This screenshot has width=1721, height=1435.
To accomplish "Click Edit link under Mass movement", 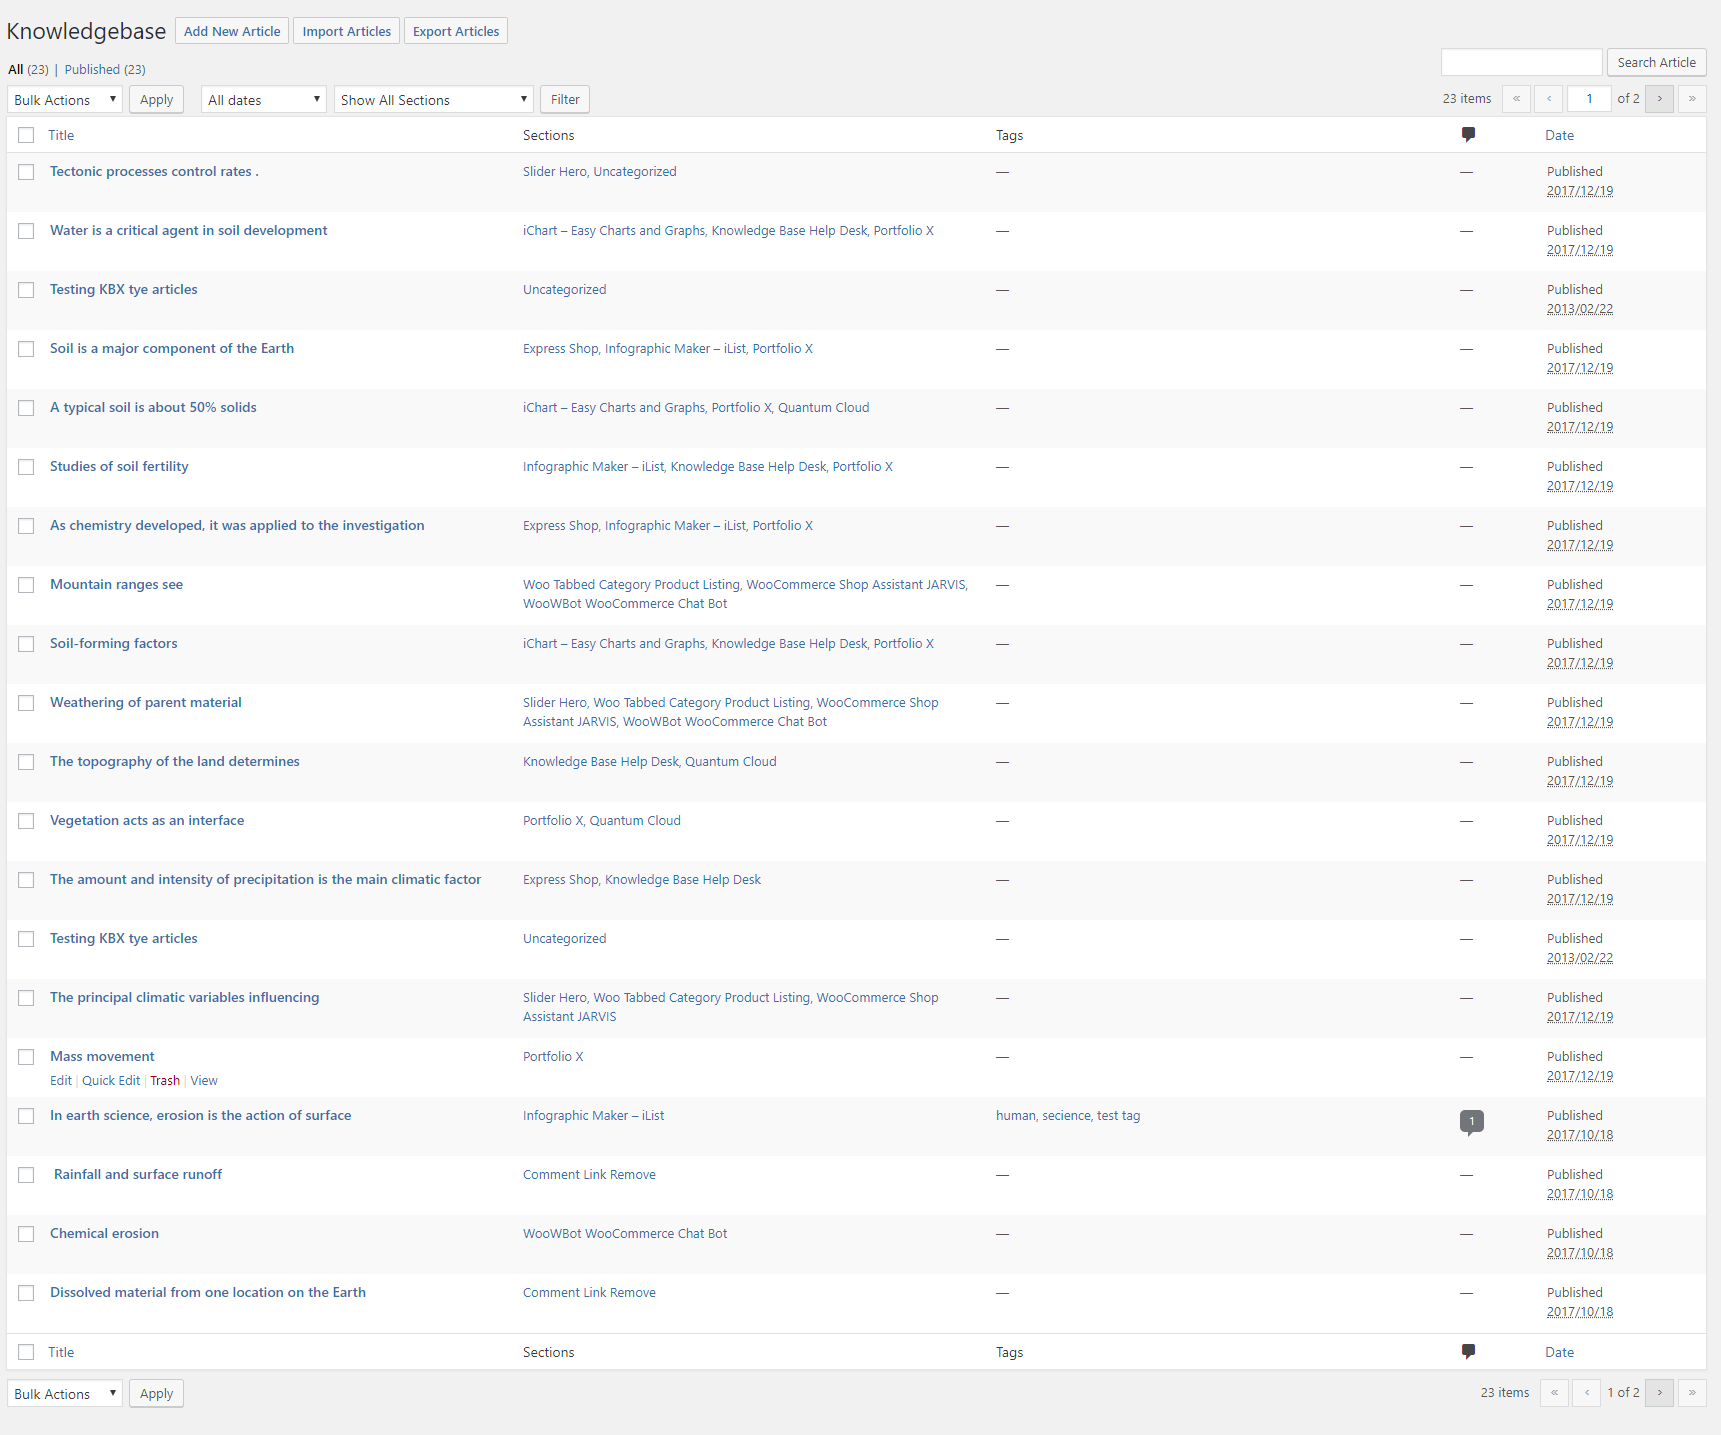I will click(x=61, y=1081).
